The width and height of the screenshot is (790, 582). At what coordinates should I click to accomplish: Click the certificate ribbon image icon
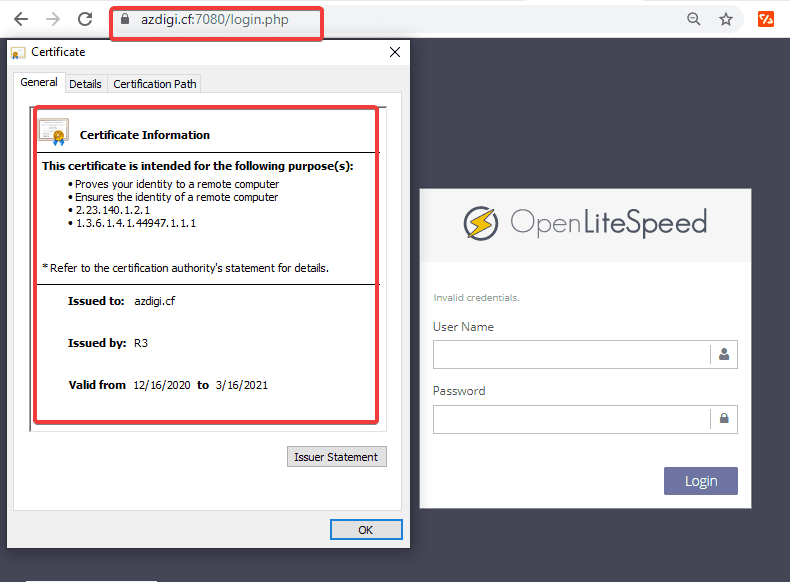[53, 132]
